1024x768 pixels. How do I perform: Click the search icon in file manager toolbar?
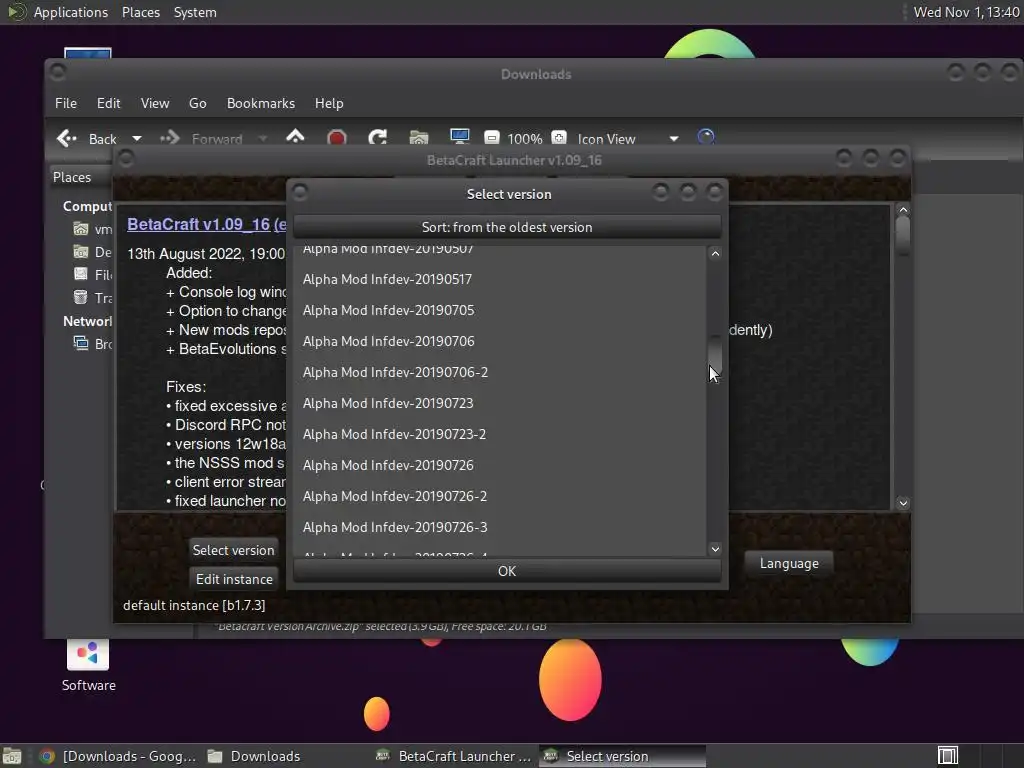tap(706, 137)
